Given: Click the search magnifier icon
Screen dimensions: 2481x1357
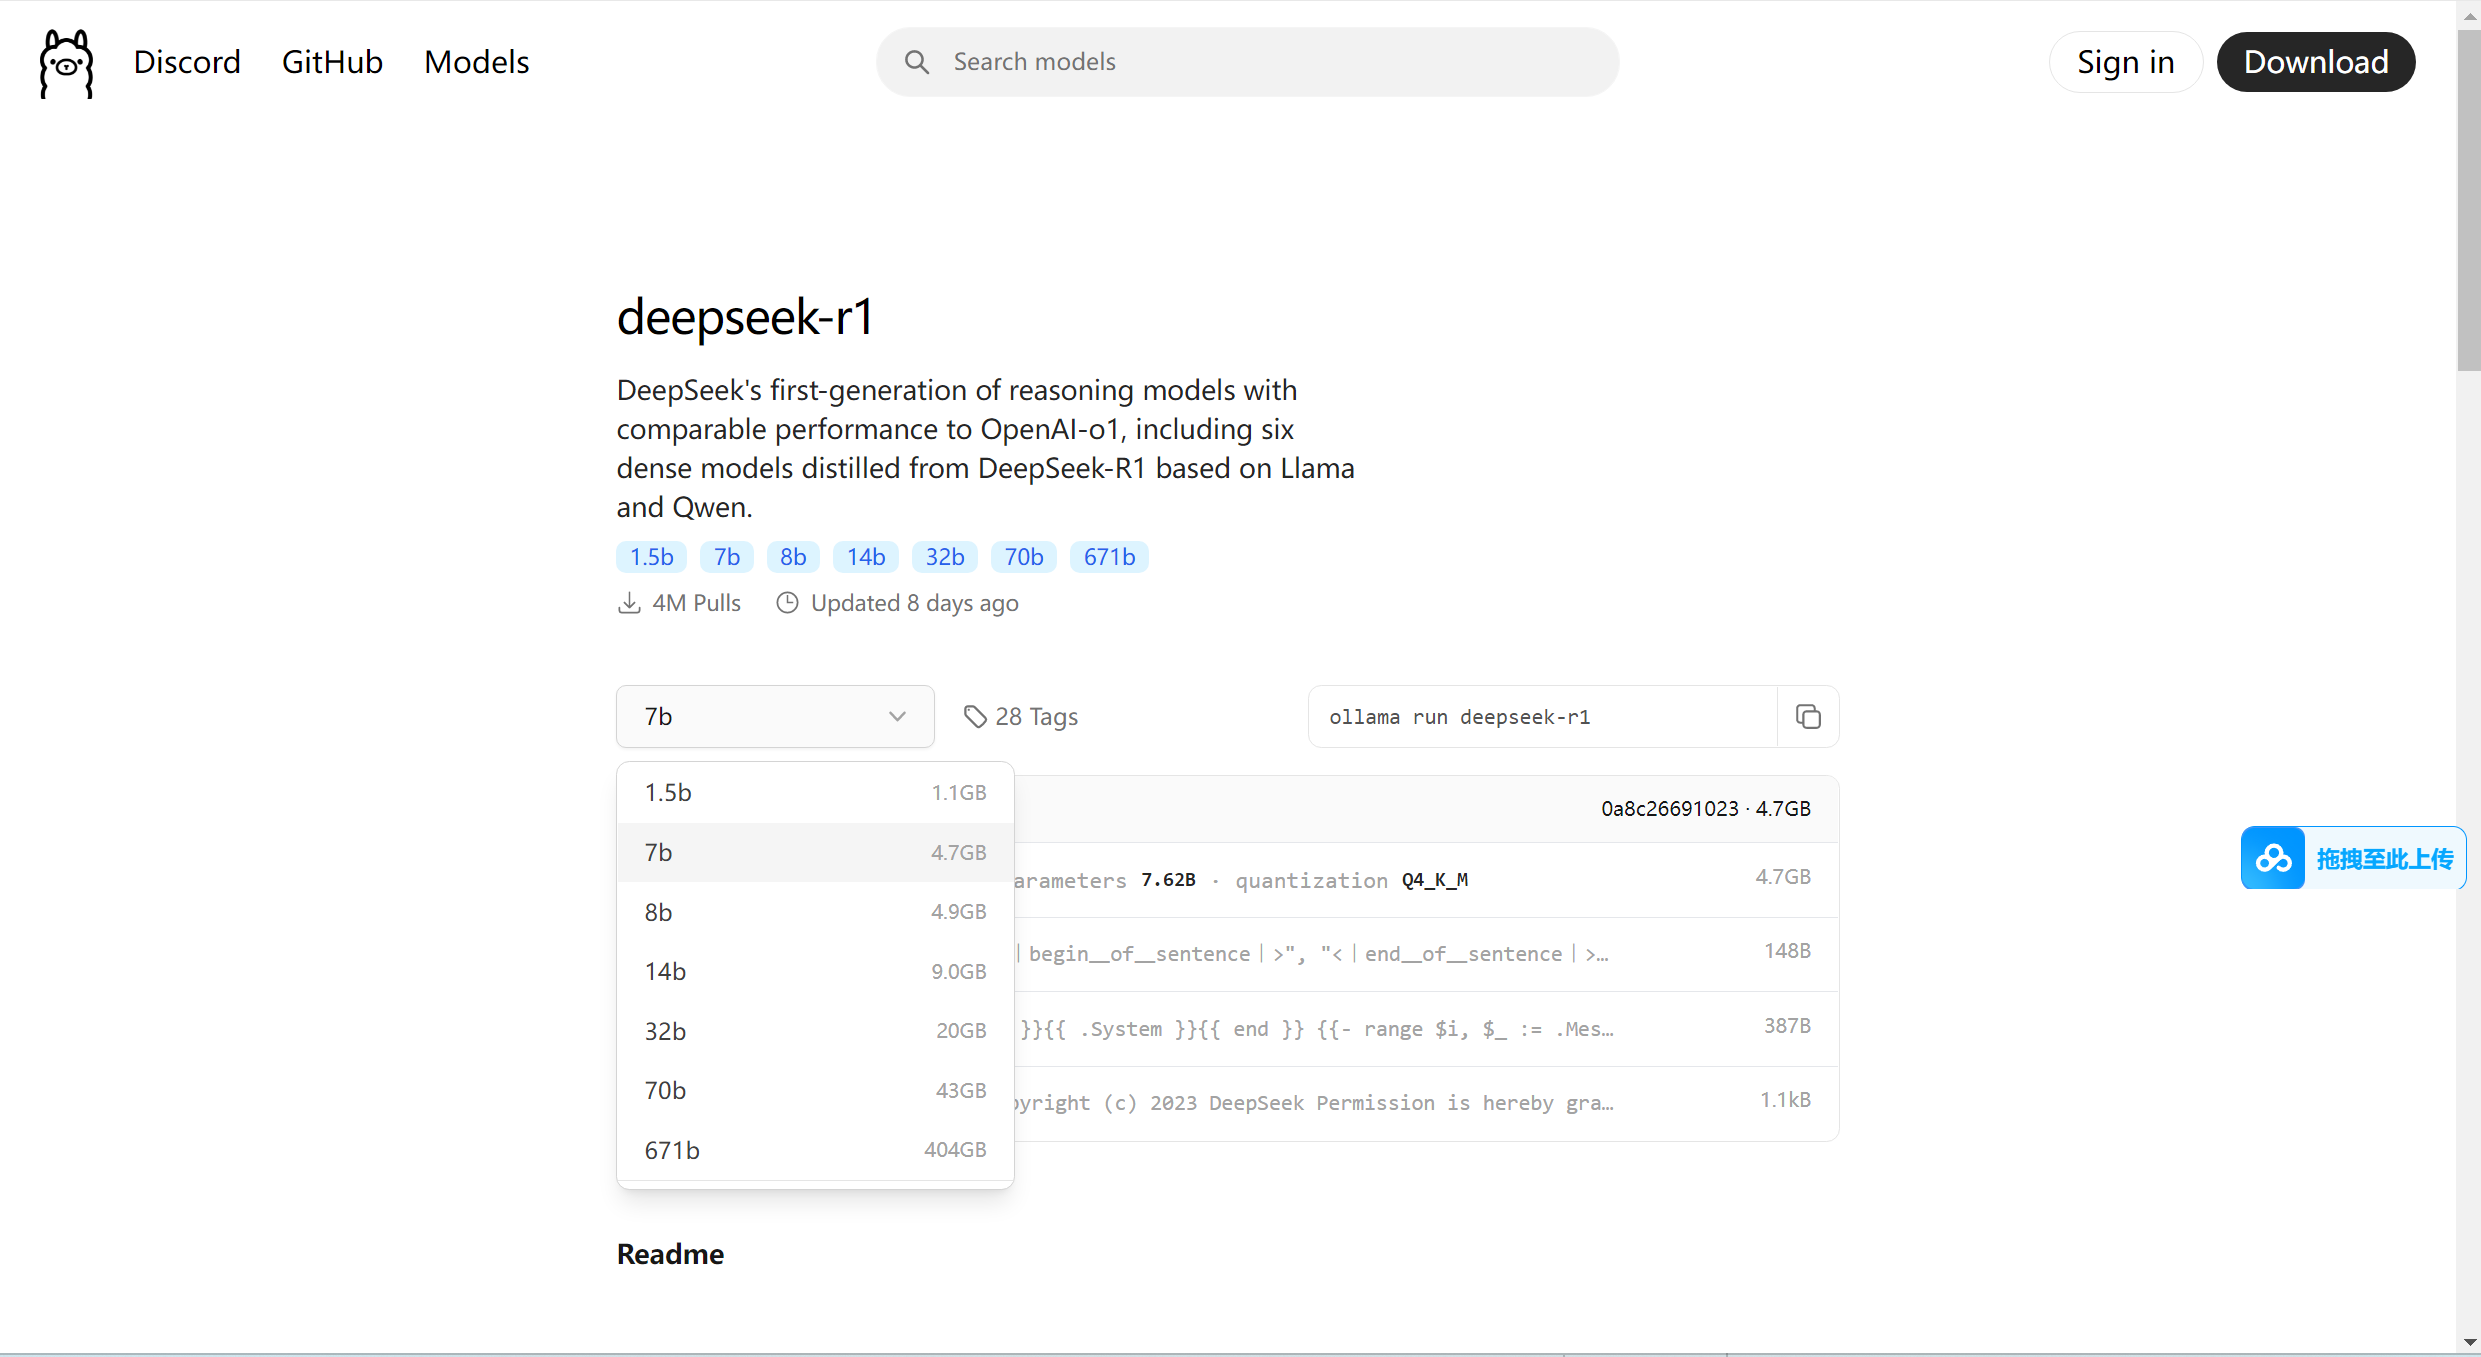Looking at the screenshot, I should (x=916, y=62).
